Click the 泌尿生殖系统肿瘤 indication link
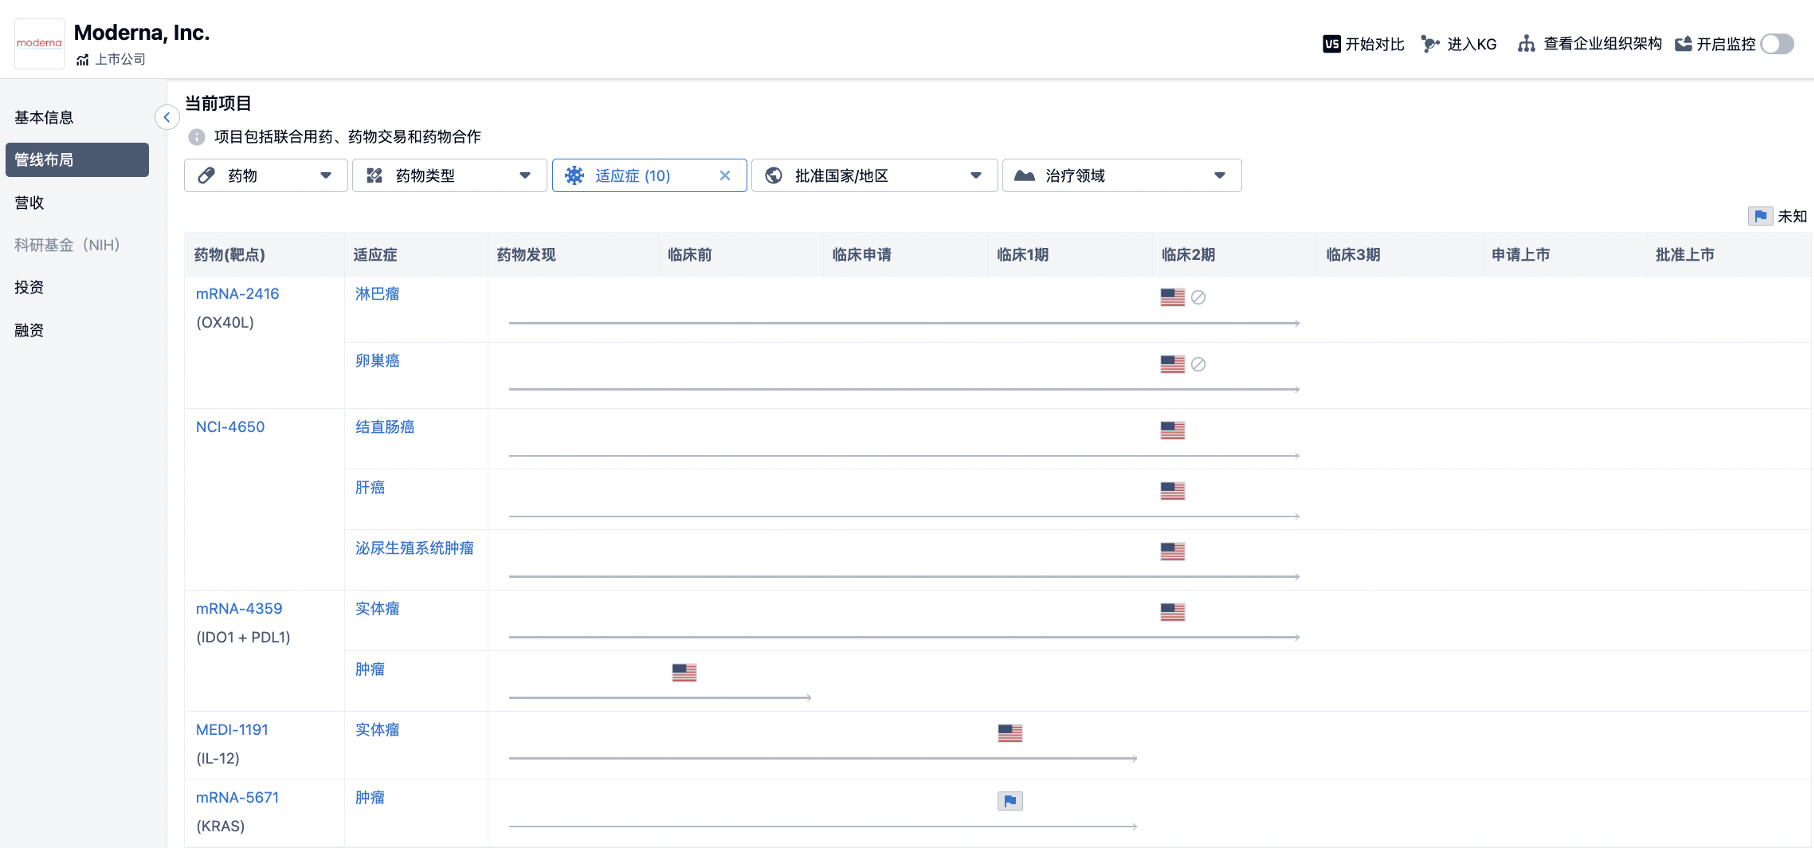This screenshot has height=848, width=1814. (414, 548)
